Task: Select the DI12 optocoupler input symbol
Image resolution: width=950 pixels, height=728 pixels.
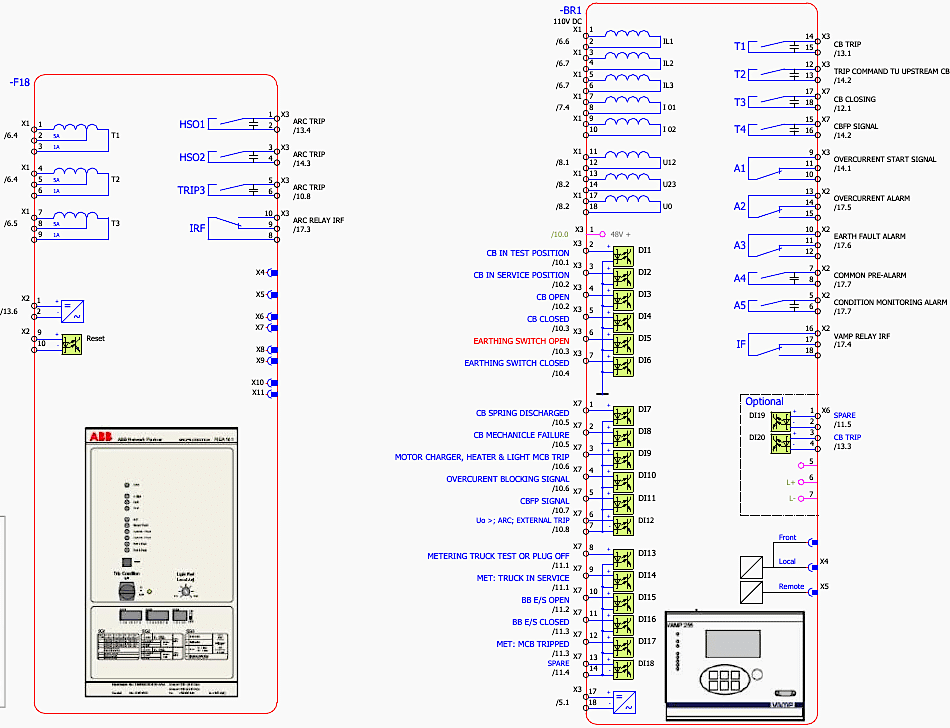Action: 623,526
